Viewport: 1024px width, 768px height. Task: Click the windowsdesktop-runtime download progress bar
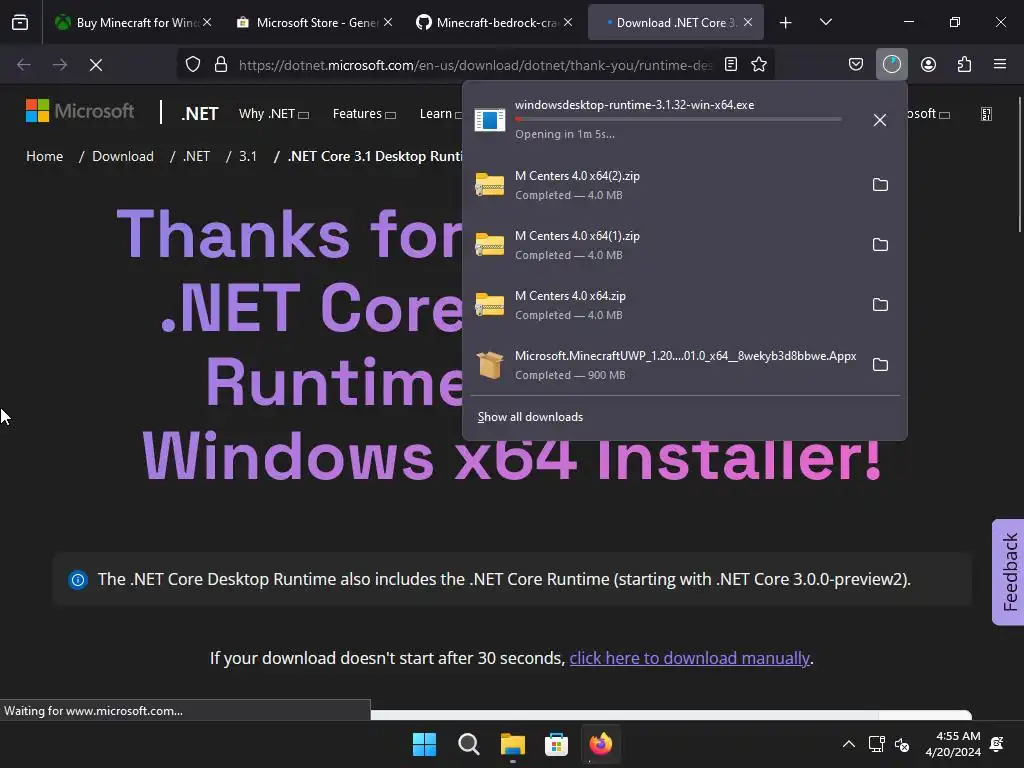(678, 119)
